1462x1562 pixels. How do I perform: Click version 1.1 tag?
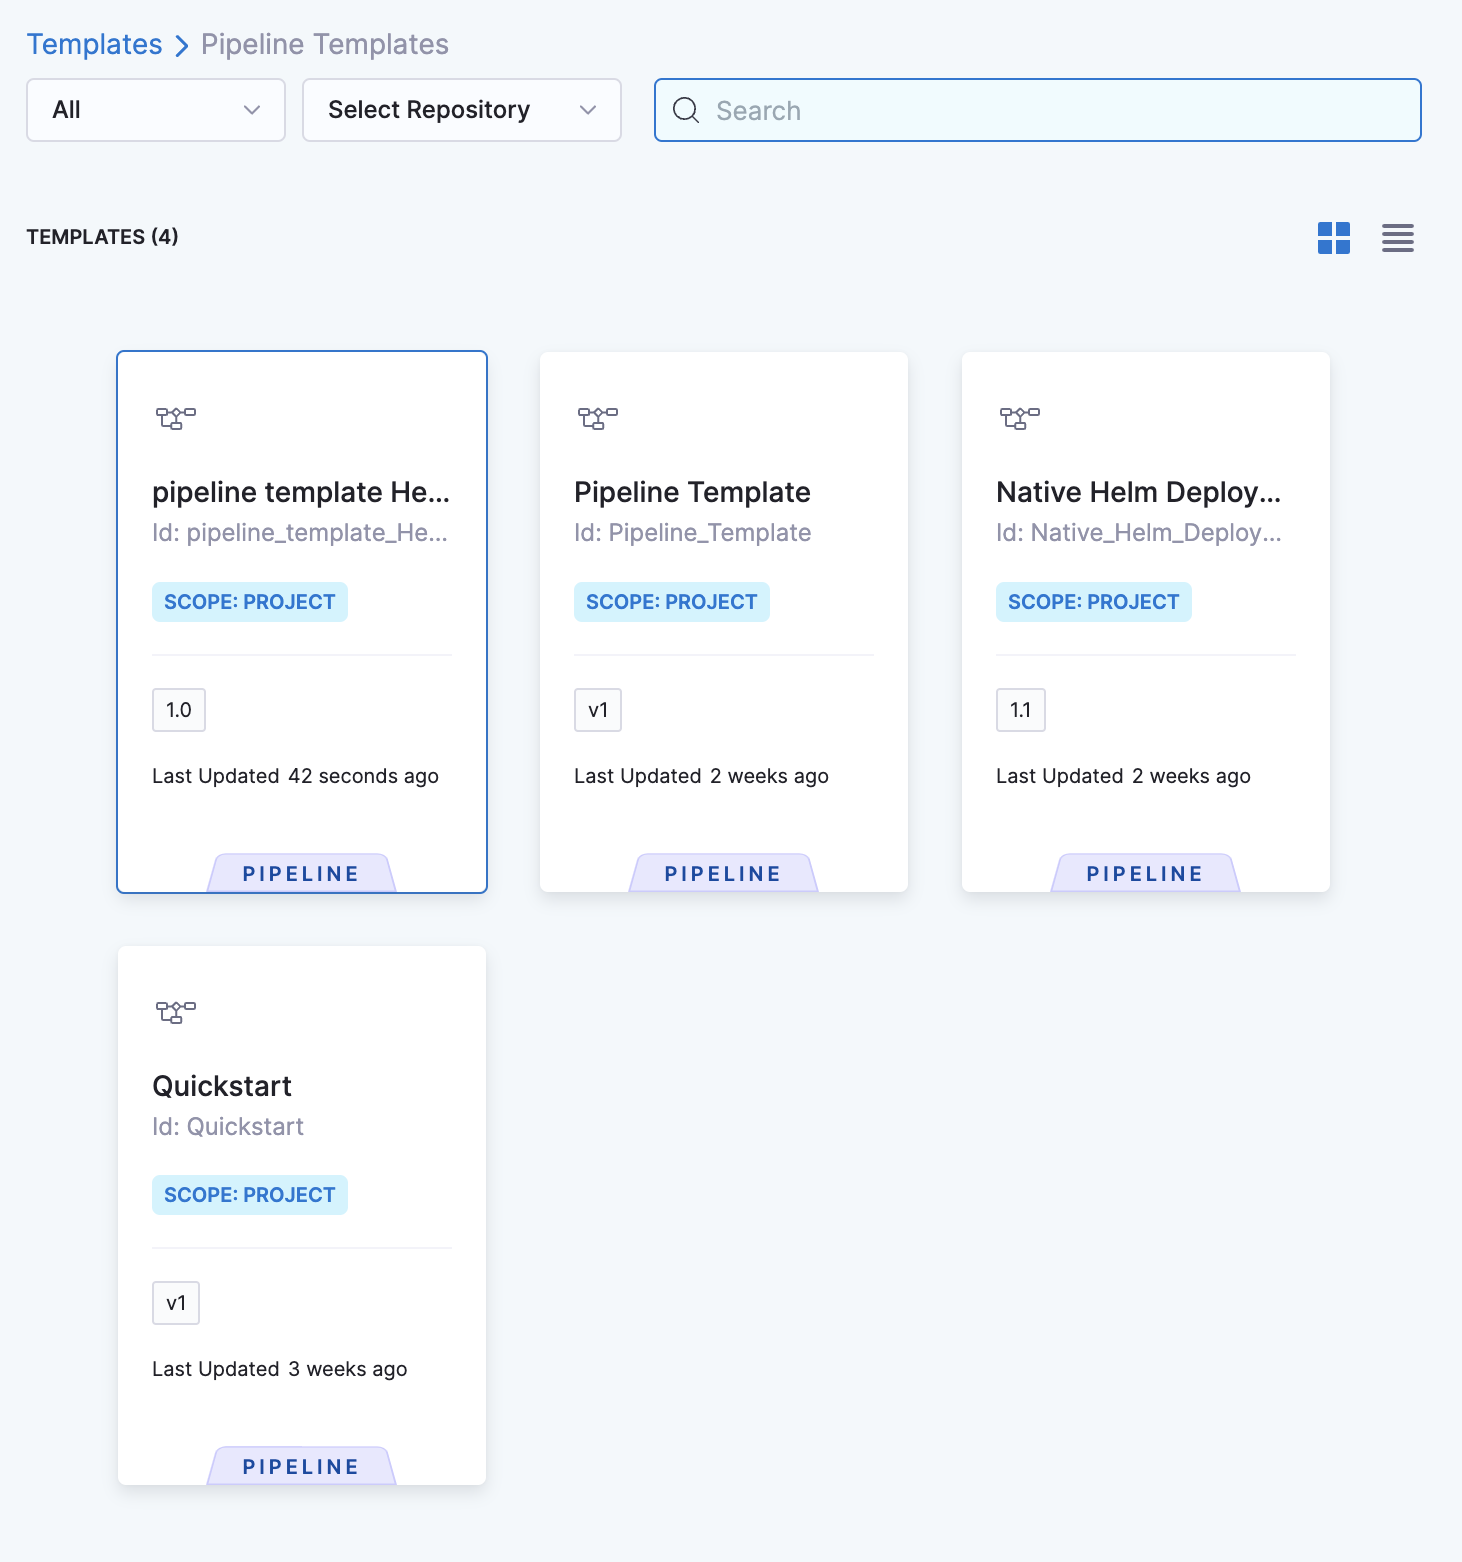(x=1021, y=710)
